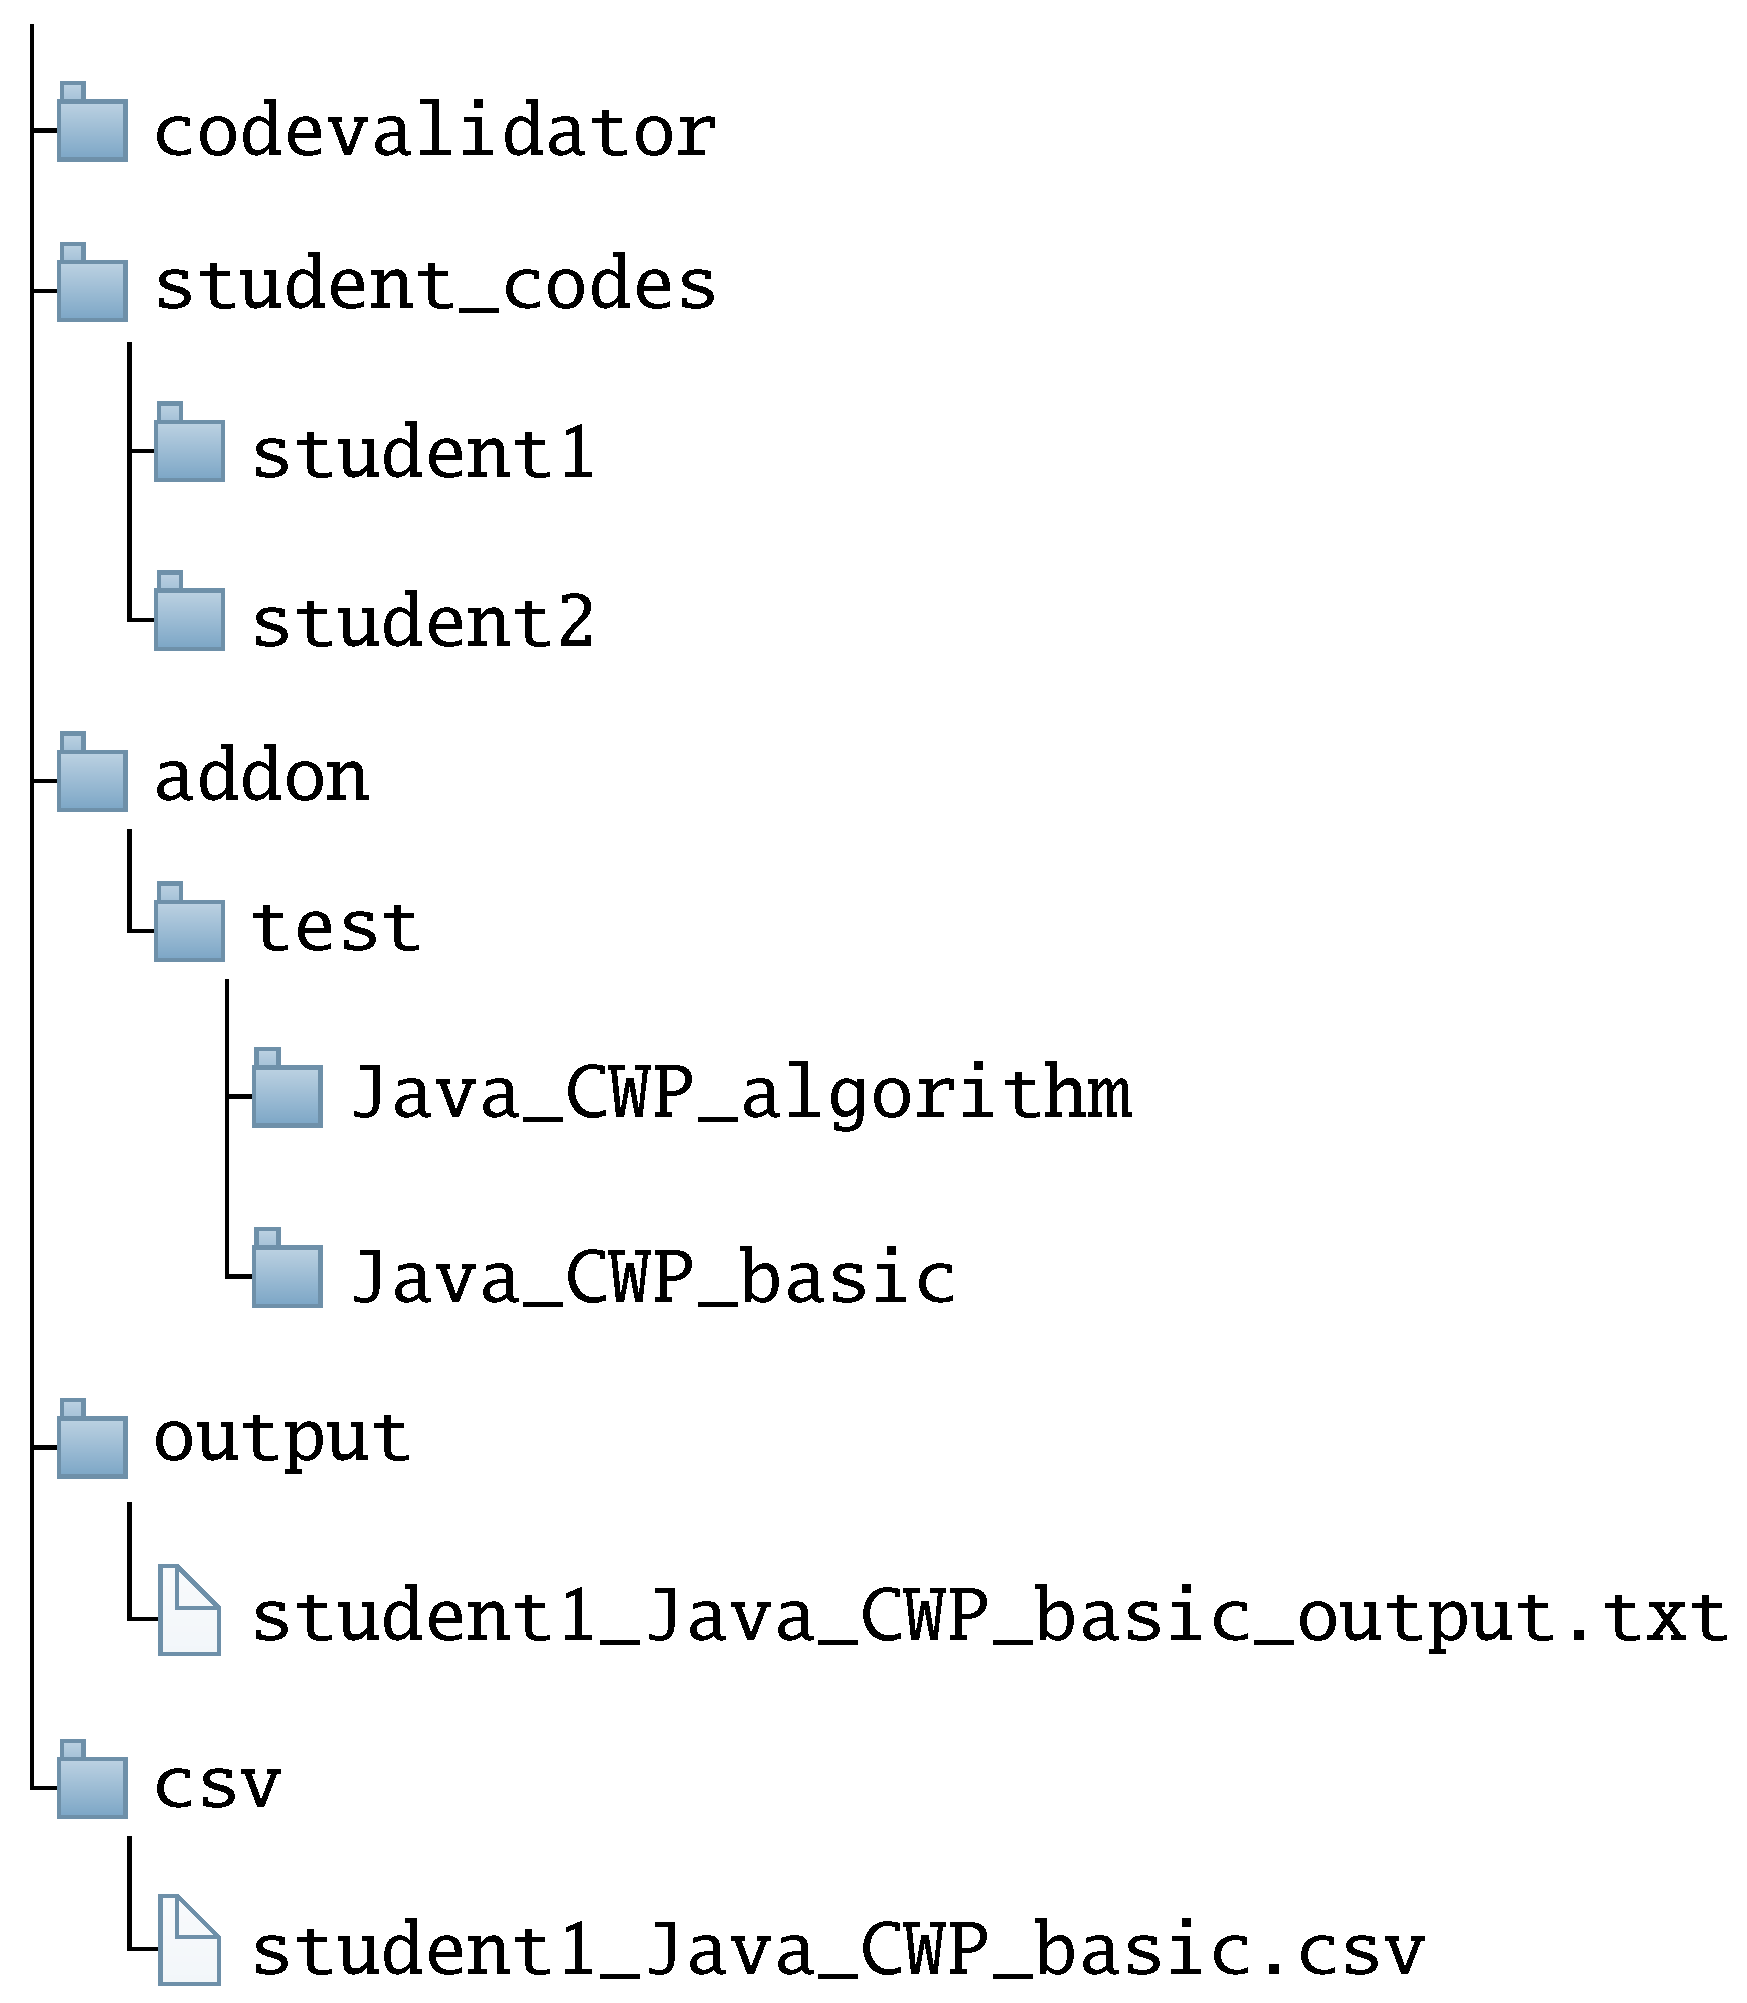Select the Java_CWP_algorithm folder name
1747x2003 pixels.
coord(741,1093)
